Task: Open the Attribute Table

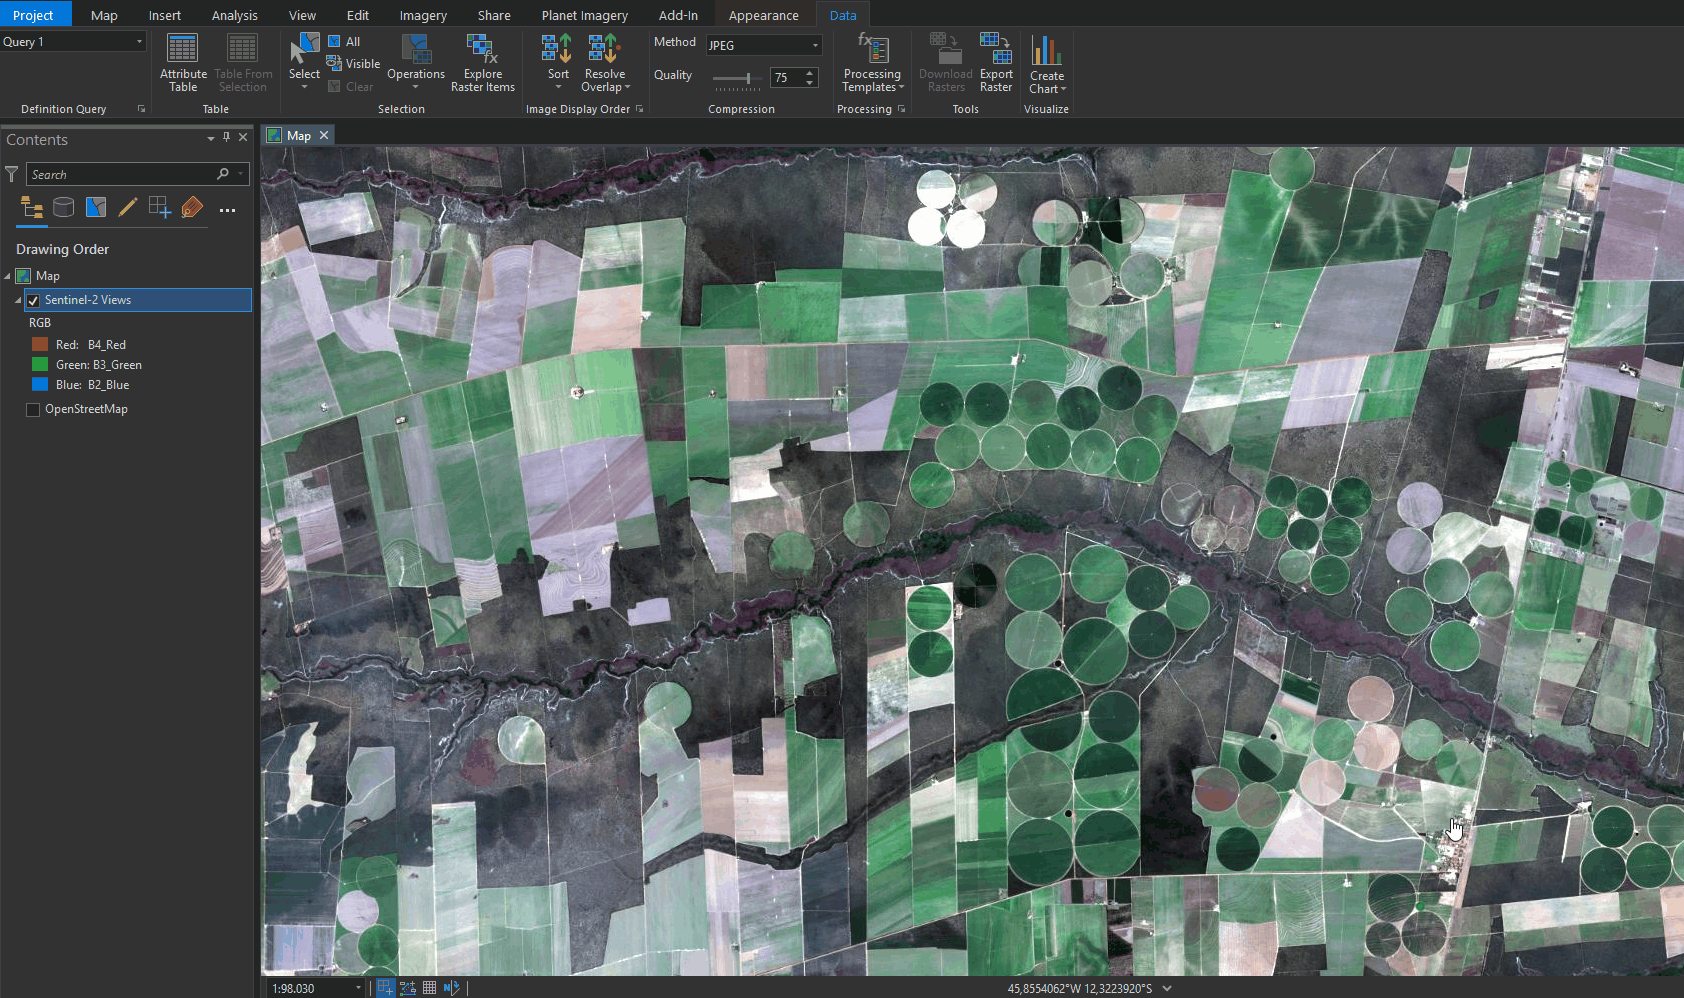Action: point(183,63)
